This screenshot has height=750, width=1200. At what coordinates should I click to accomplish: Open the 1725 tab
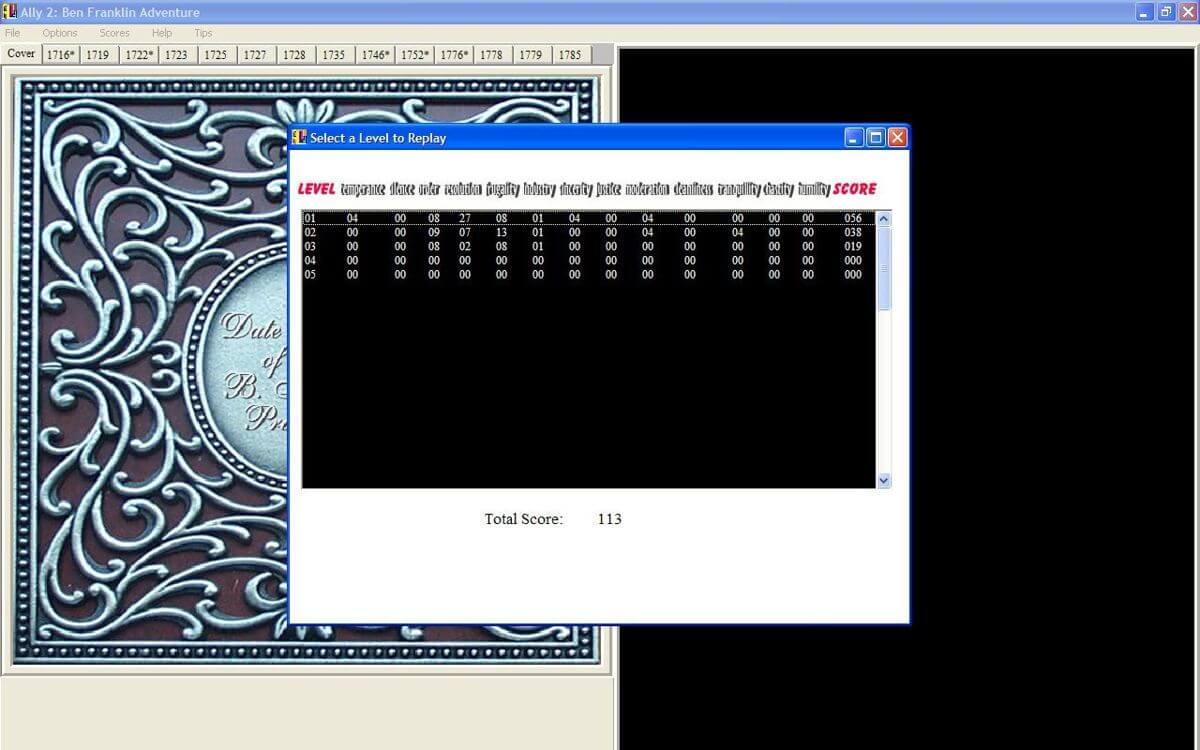216,55
